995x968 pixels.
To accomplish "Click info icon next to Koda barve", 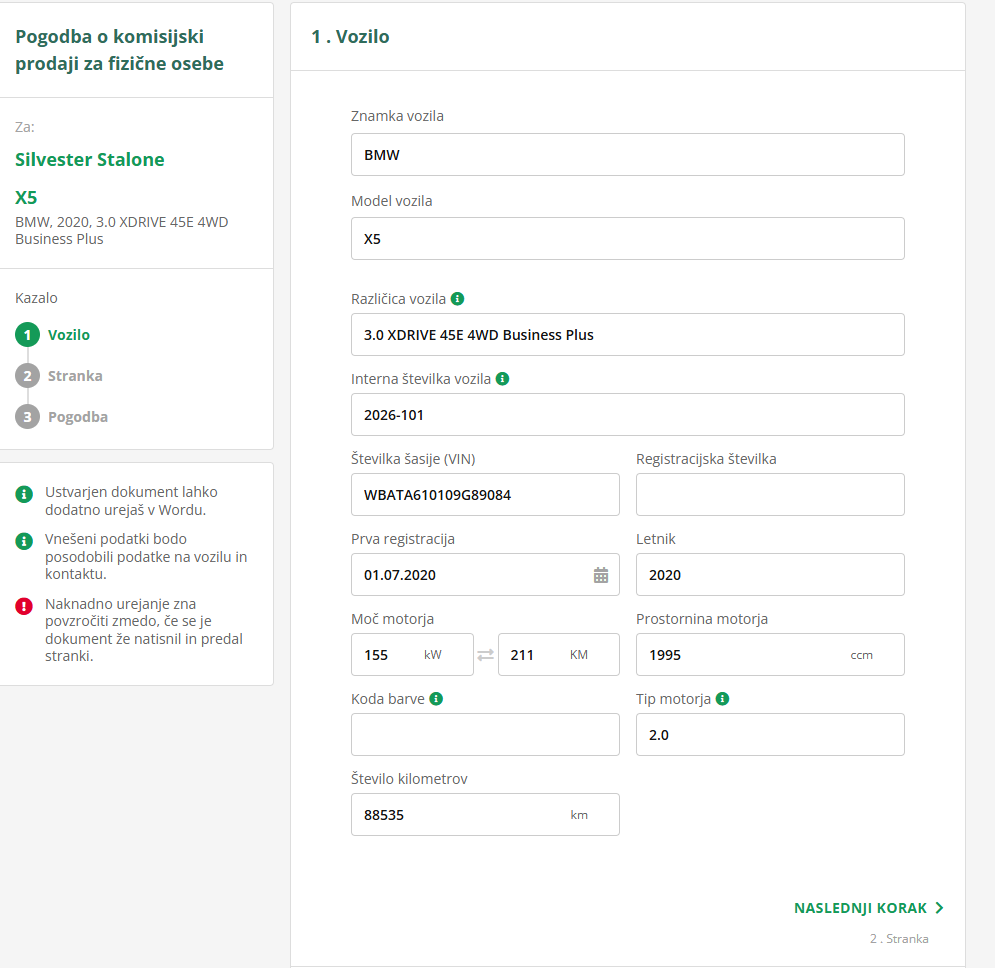I will coord(436,699).
